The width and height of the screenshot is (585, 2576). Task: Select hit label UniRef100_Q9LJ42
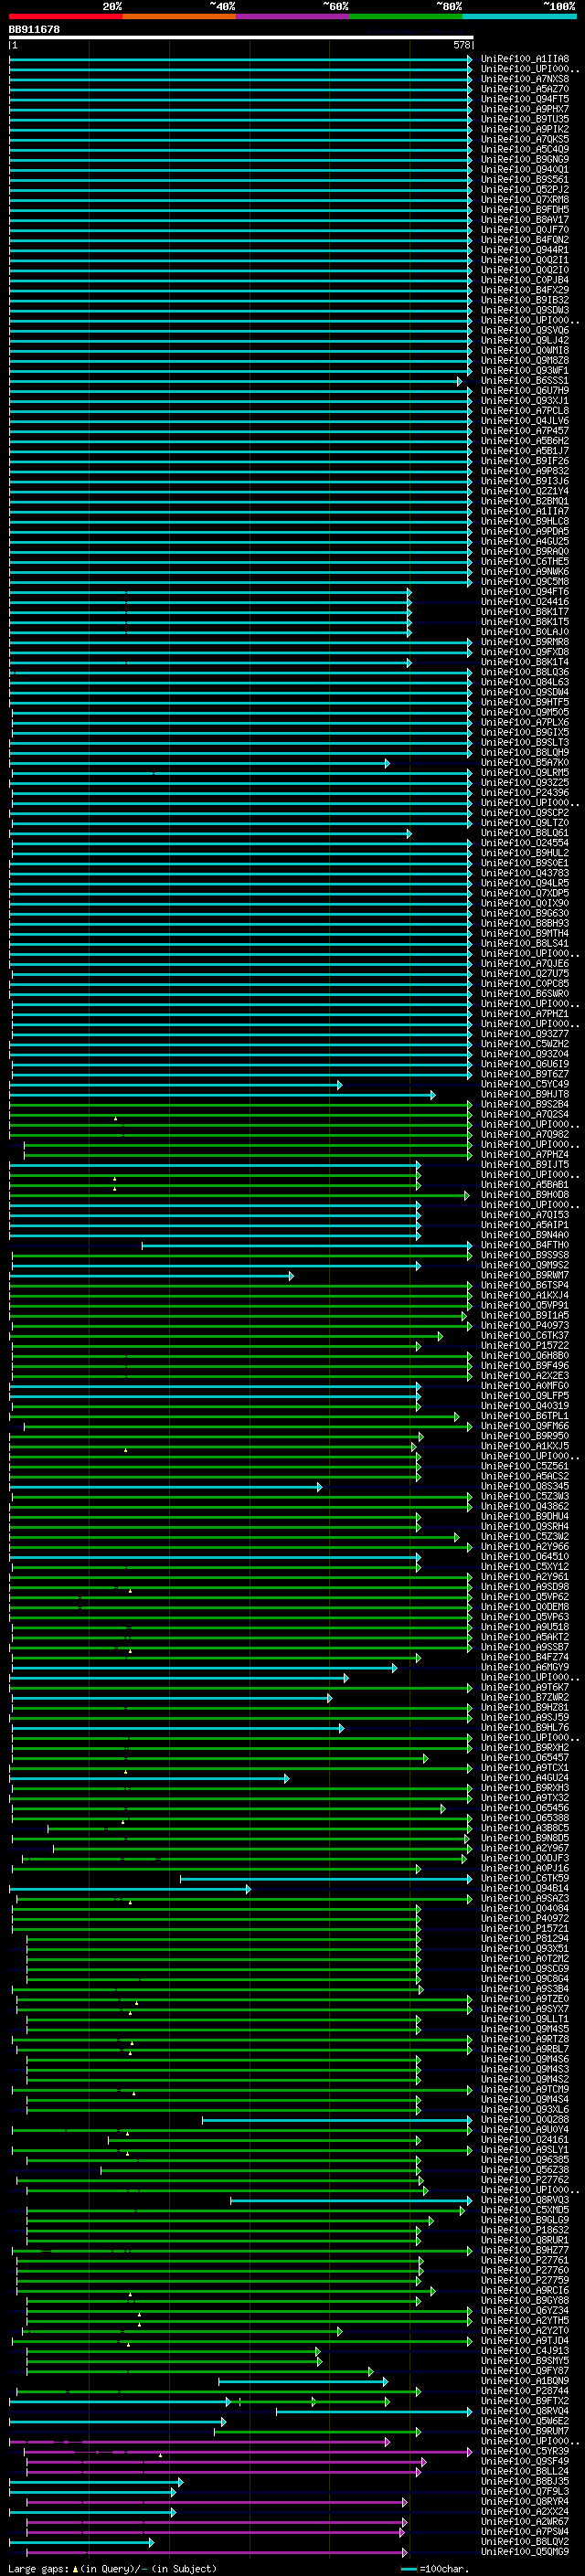pos(525,340)
